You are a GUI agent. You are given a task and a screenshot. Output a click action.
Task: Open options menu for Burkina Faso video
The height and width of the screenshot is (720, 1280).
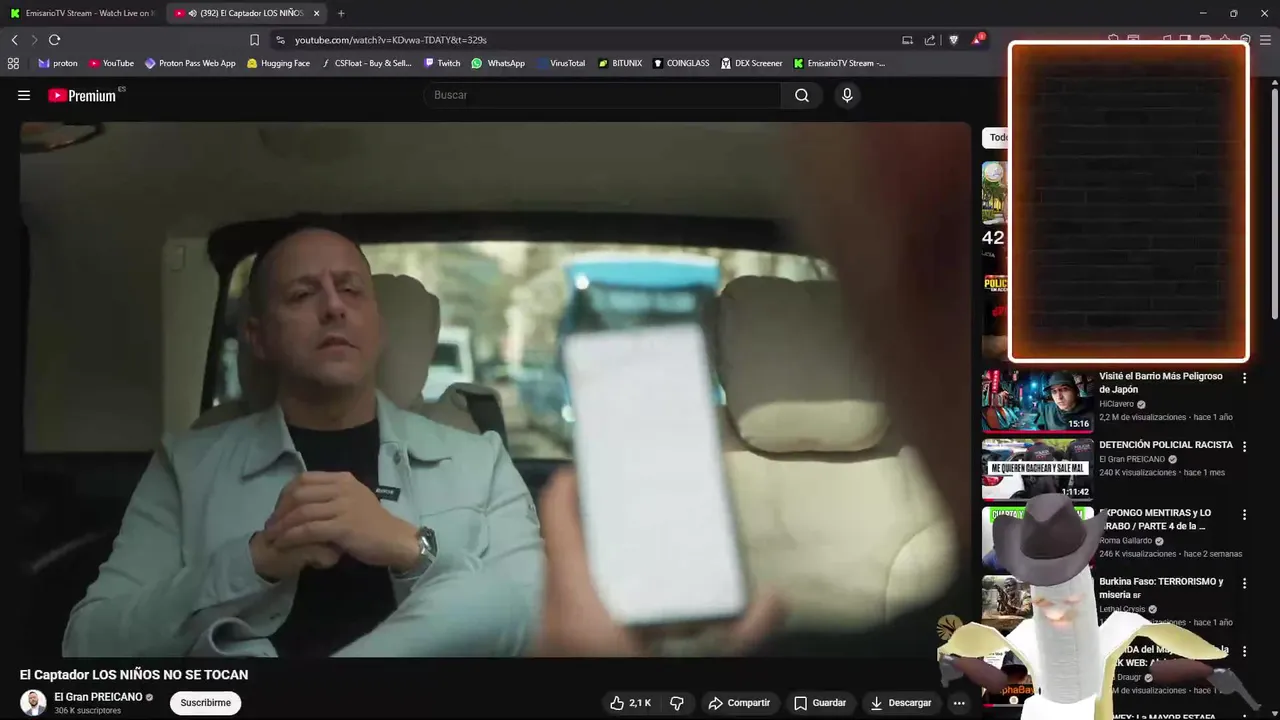coord(1244,583)
